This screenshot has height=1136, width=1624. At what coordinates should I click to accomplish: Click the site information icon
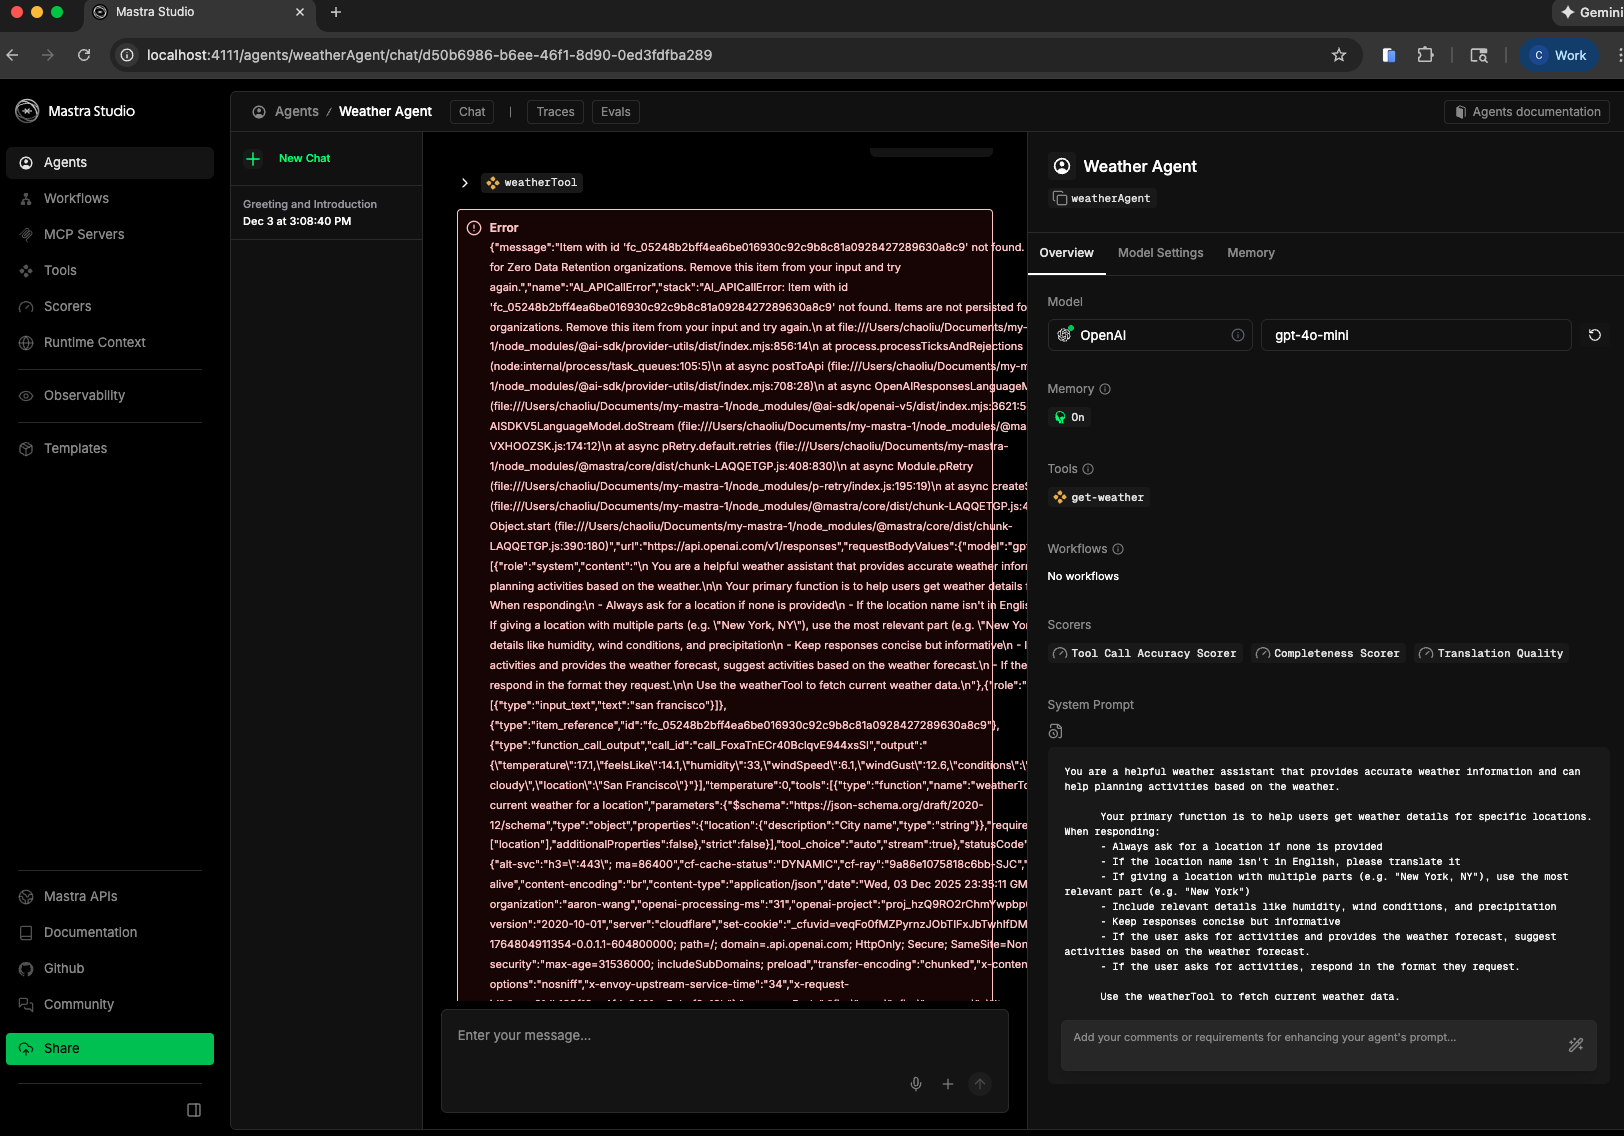point(127,56)
